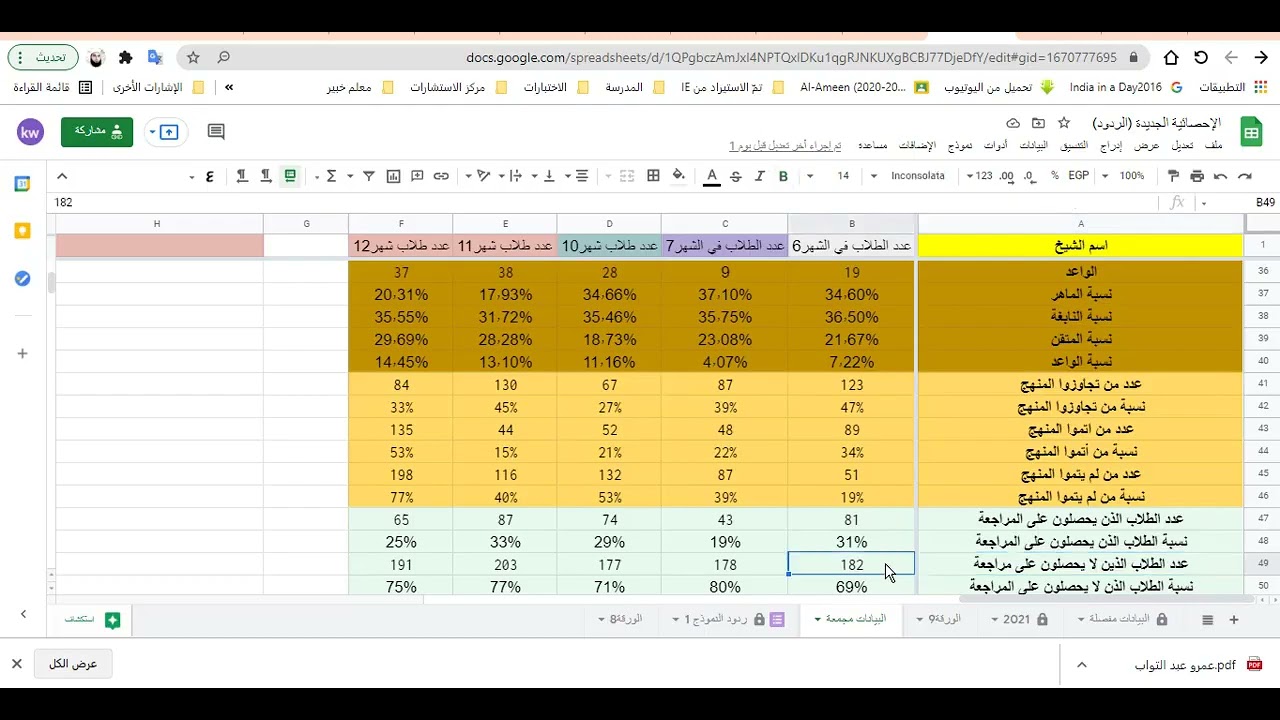Toggle italic formatting
This screenshot has height=720, width=1280.
tap(759, 176)
